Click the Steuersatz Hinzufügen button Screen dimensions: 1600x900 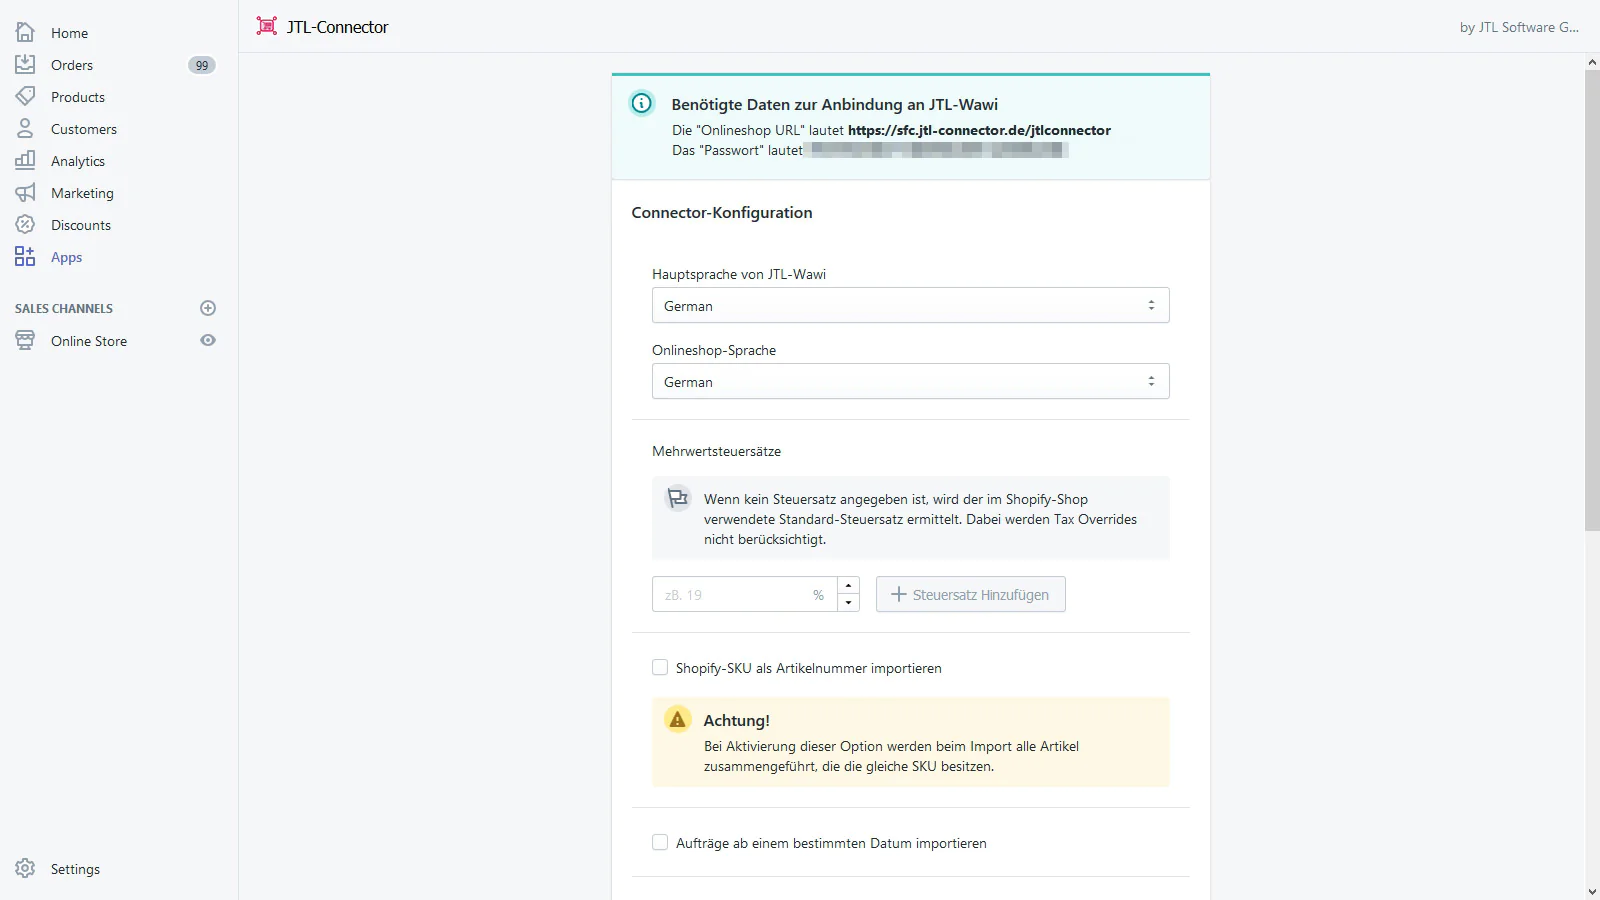[x=970, y=595]
